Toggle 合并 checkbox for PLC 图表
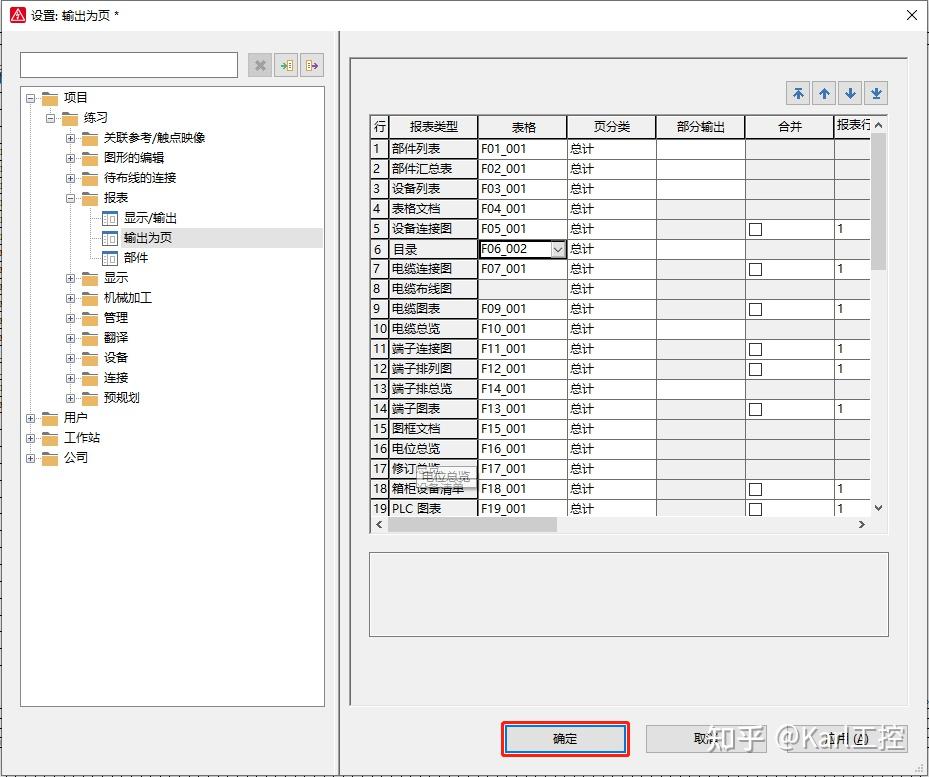This screenshot has height=777, width=929. point(755,509)
